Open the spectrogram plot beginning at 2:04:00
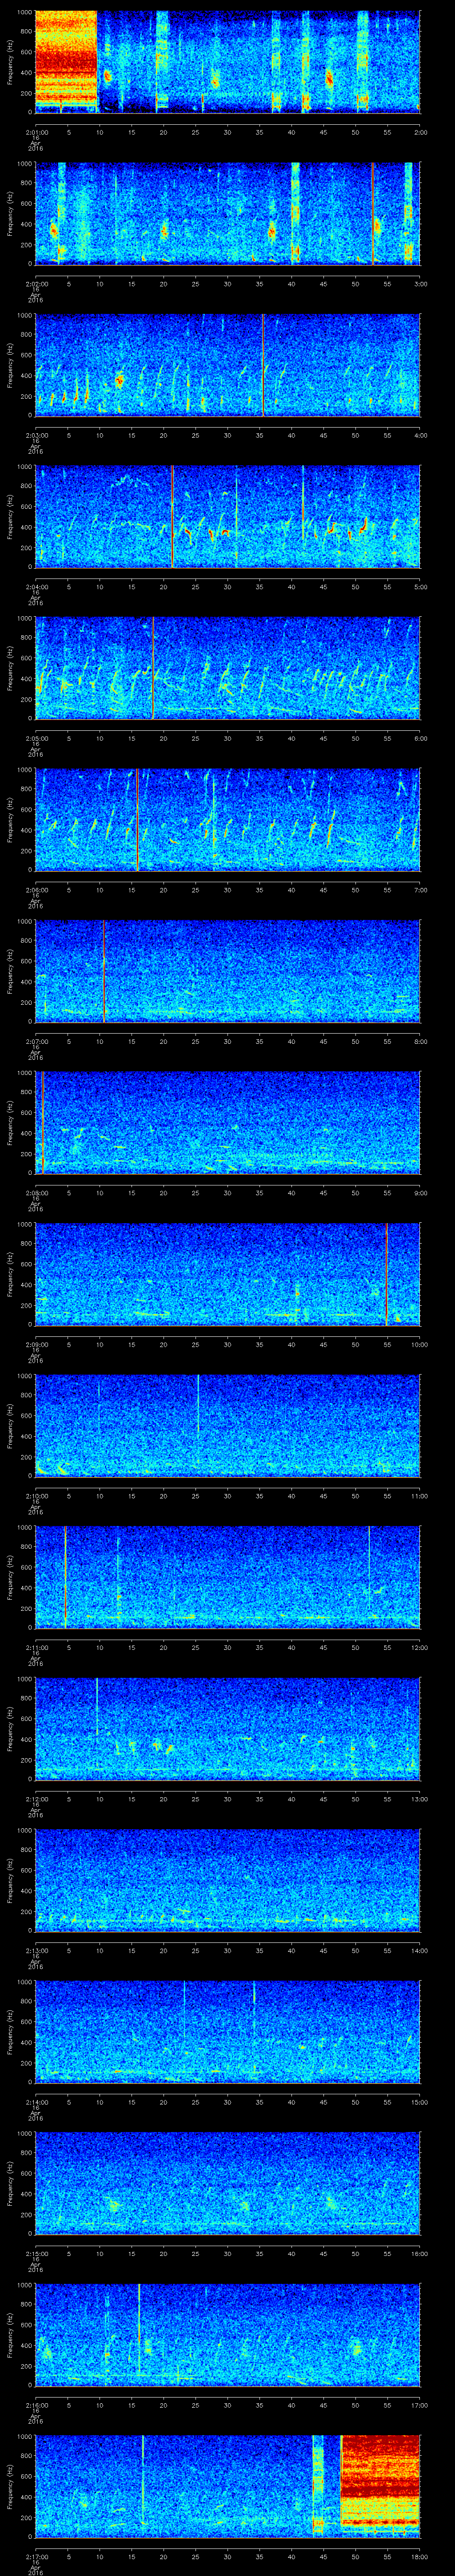The width and height of the screenshot is (455, 2576). pyautogui.click(x=227, y=516)
